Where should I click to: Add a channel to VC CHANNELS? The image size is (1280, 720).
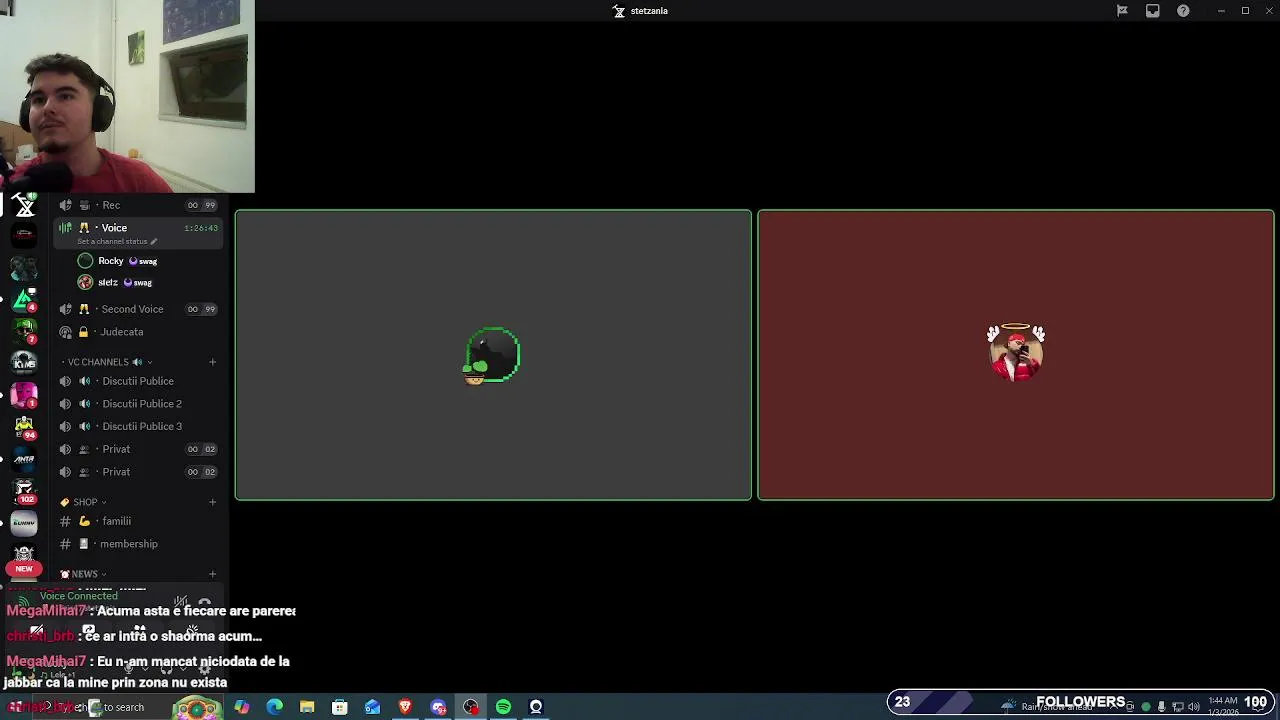pyautogui.click(x=212, y=362)
